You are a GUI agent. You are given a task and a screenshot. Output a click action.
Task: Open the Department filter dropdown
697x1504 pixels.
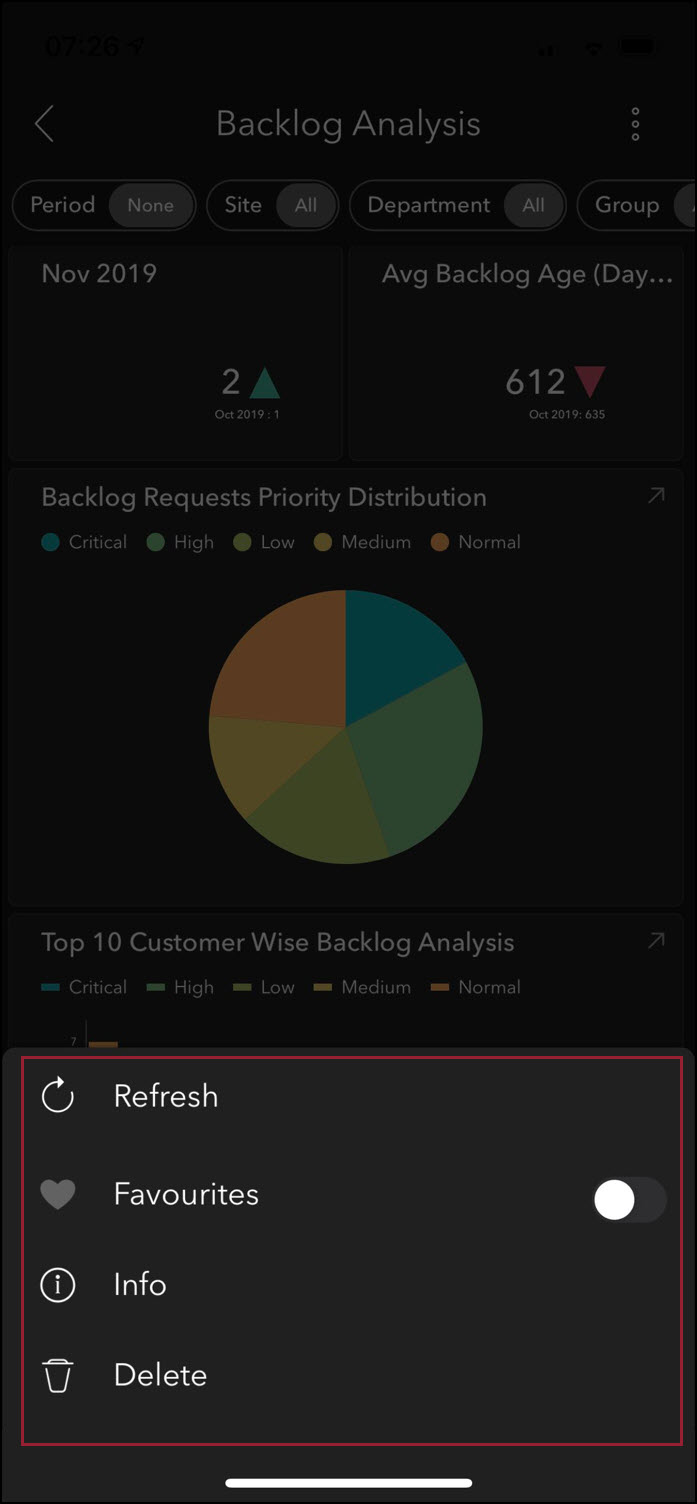458,205
